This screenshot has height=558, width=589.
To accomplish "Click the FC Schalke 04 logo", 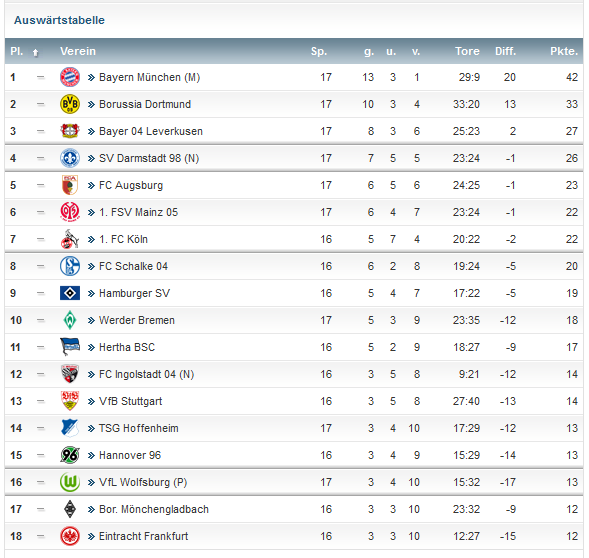I will 70,266.
